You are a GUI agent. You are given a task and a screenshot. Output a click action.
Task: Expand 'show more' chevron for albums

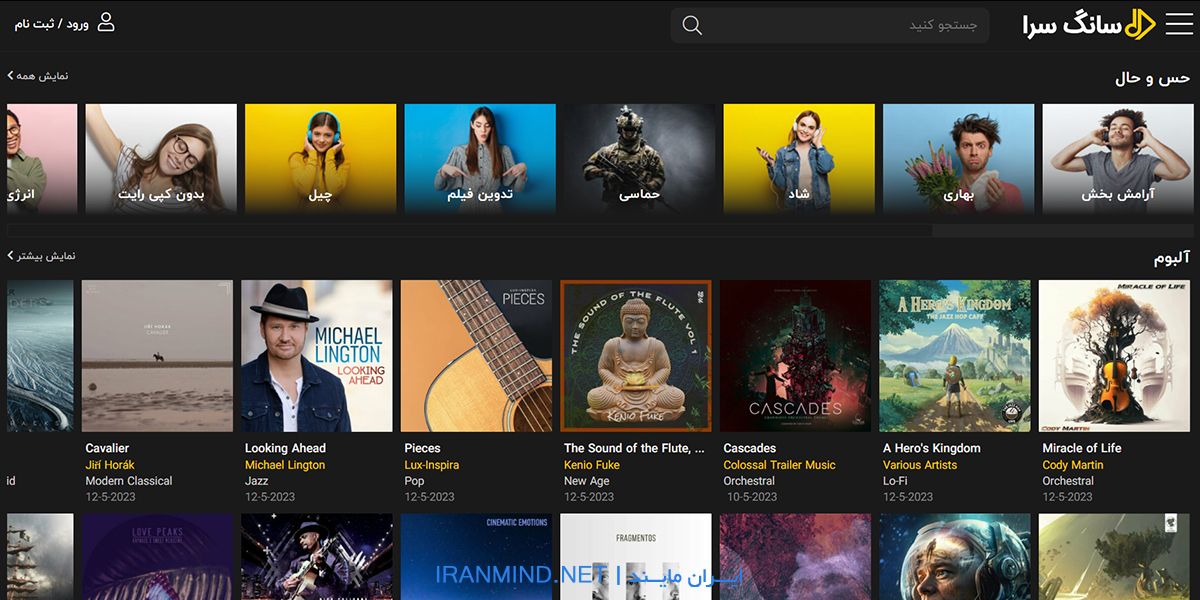(x=11, y=256)
